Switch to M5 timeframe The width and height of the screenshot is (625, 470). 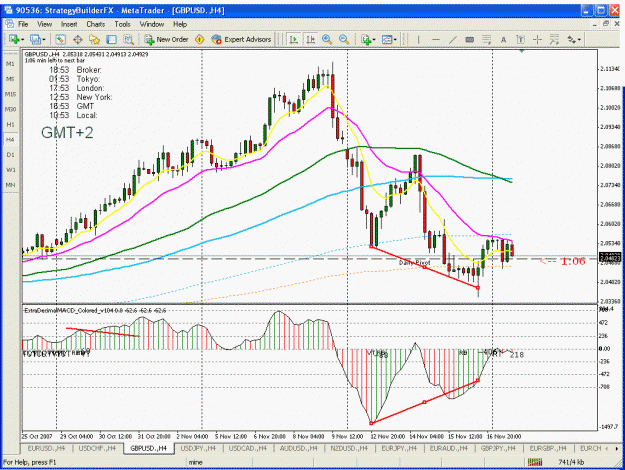tap(10, 79)
